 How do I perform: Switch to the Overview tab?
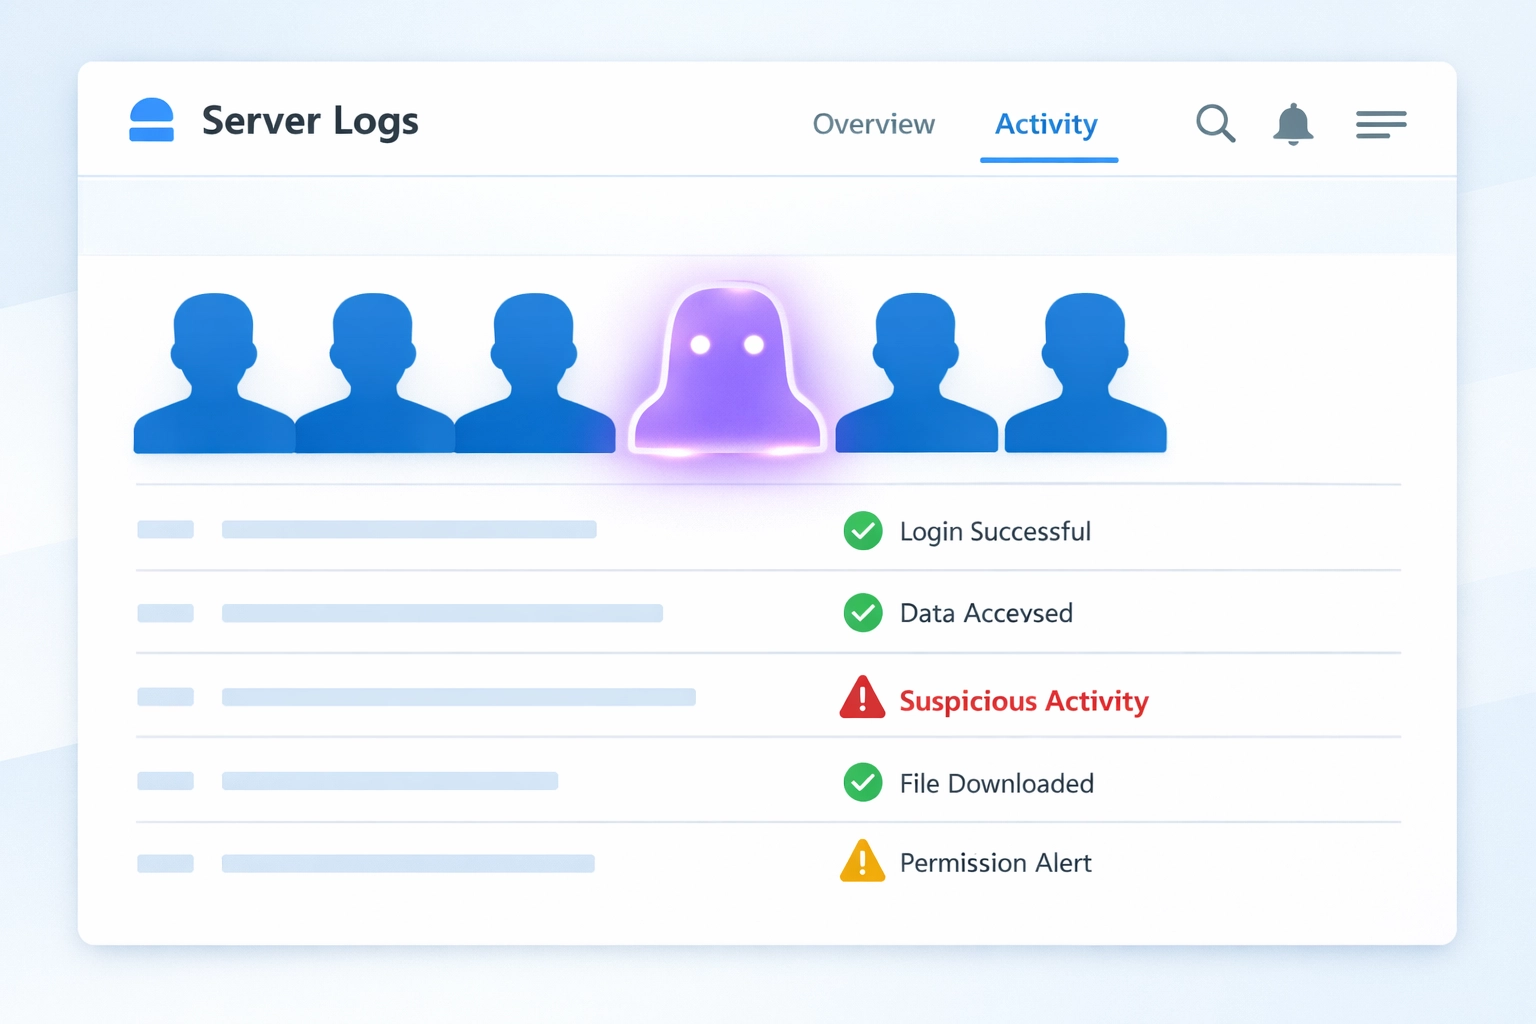click(x=872, y=124)
